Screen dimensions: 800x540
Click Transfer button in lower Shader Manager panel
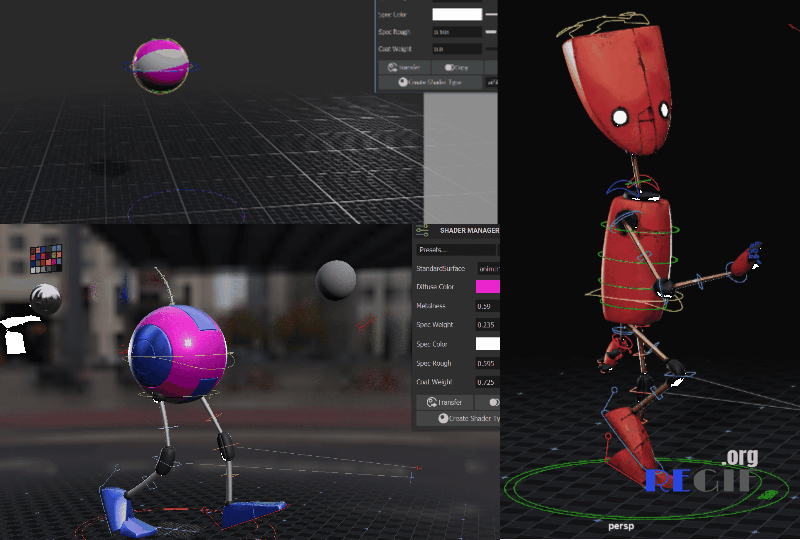click(444, 402)
